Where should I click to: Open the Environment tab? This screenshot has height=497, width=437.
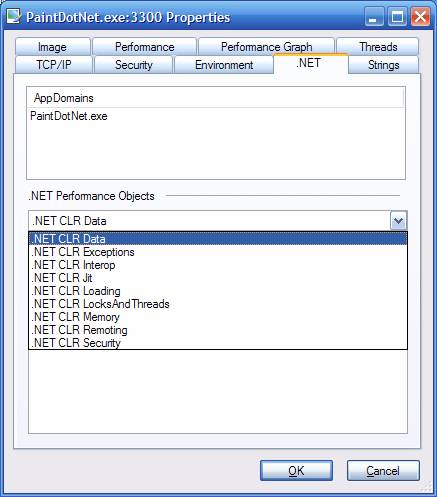click(224, 65)
